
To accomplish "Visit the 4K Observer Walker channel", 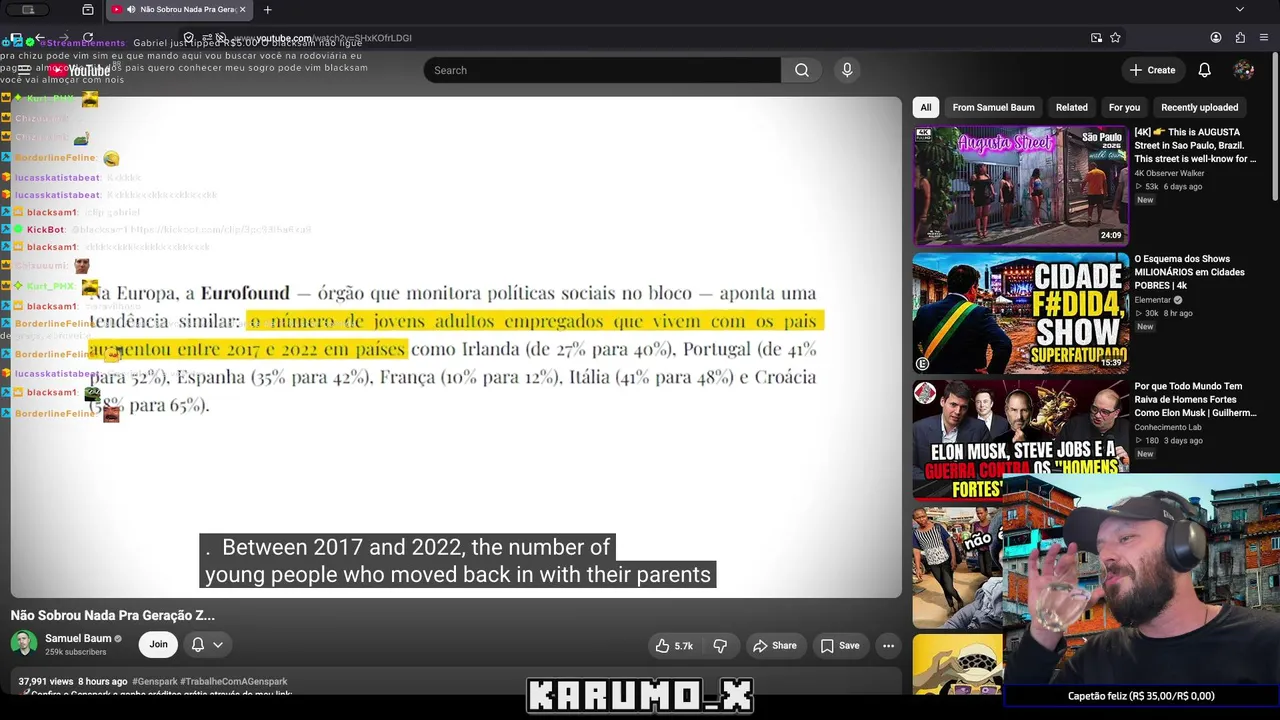I will click(1169, 173).
